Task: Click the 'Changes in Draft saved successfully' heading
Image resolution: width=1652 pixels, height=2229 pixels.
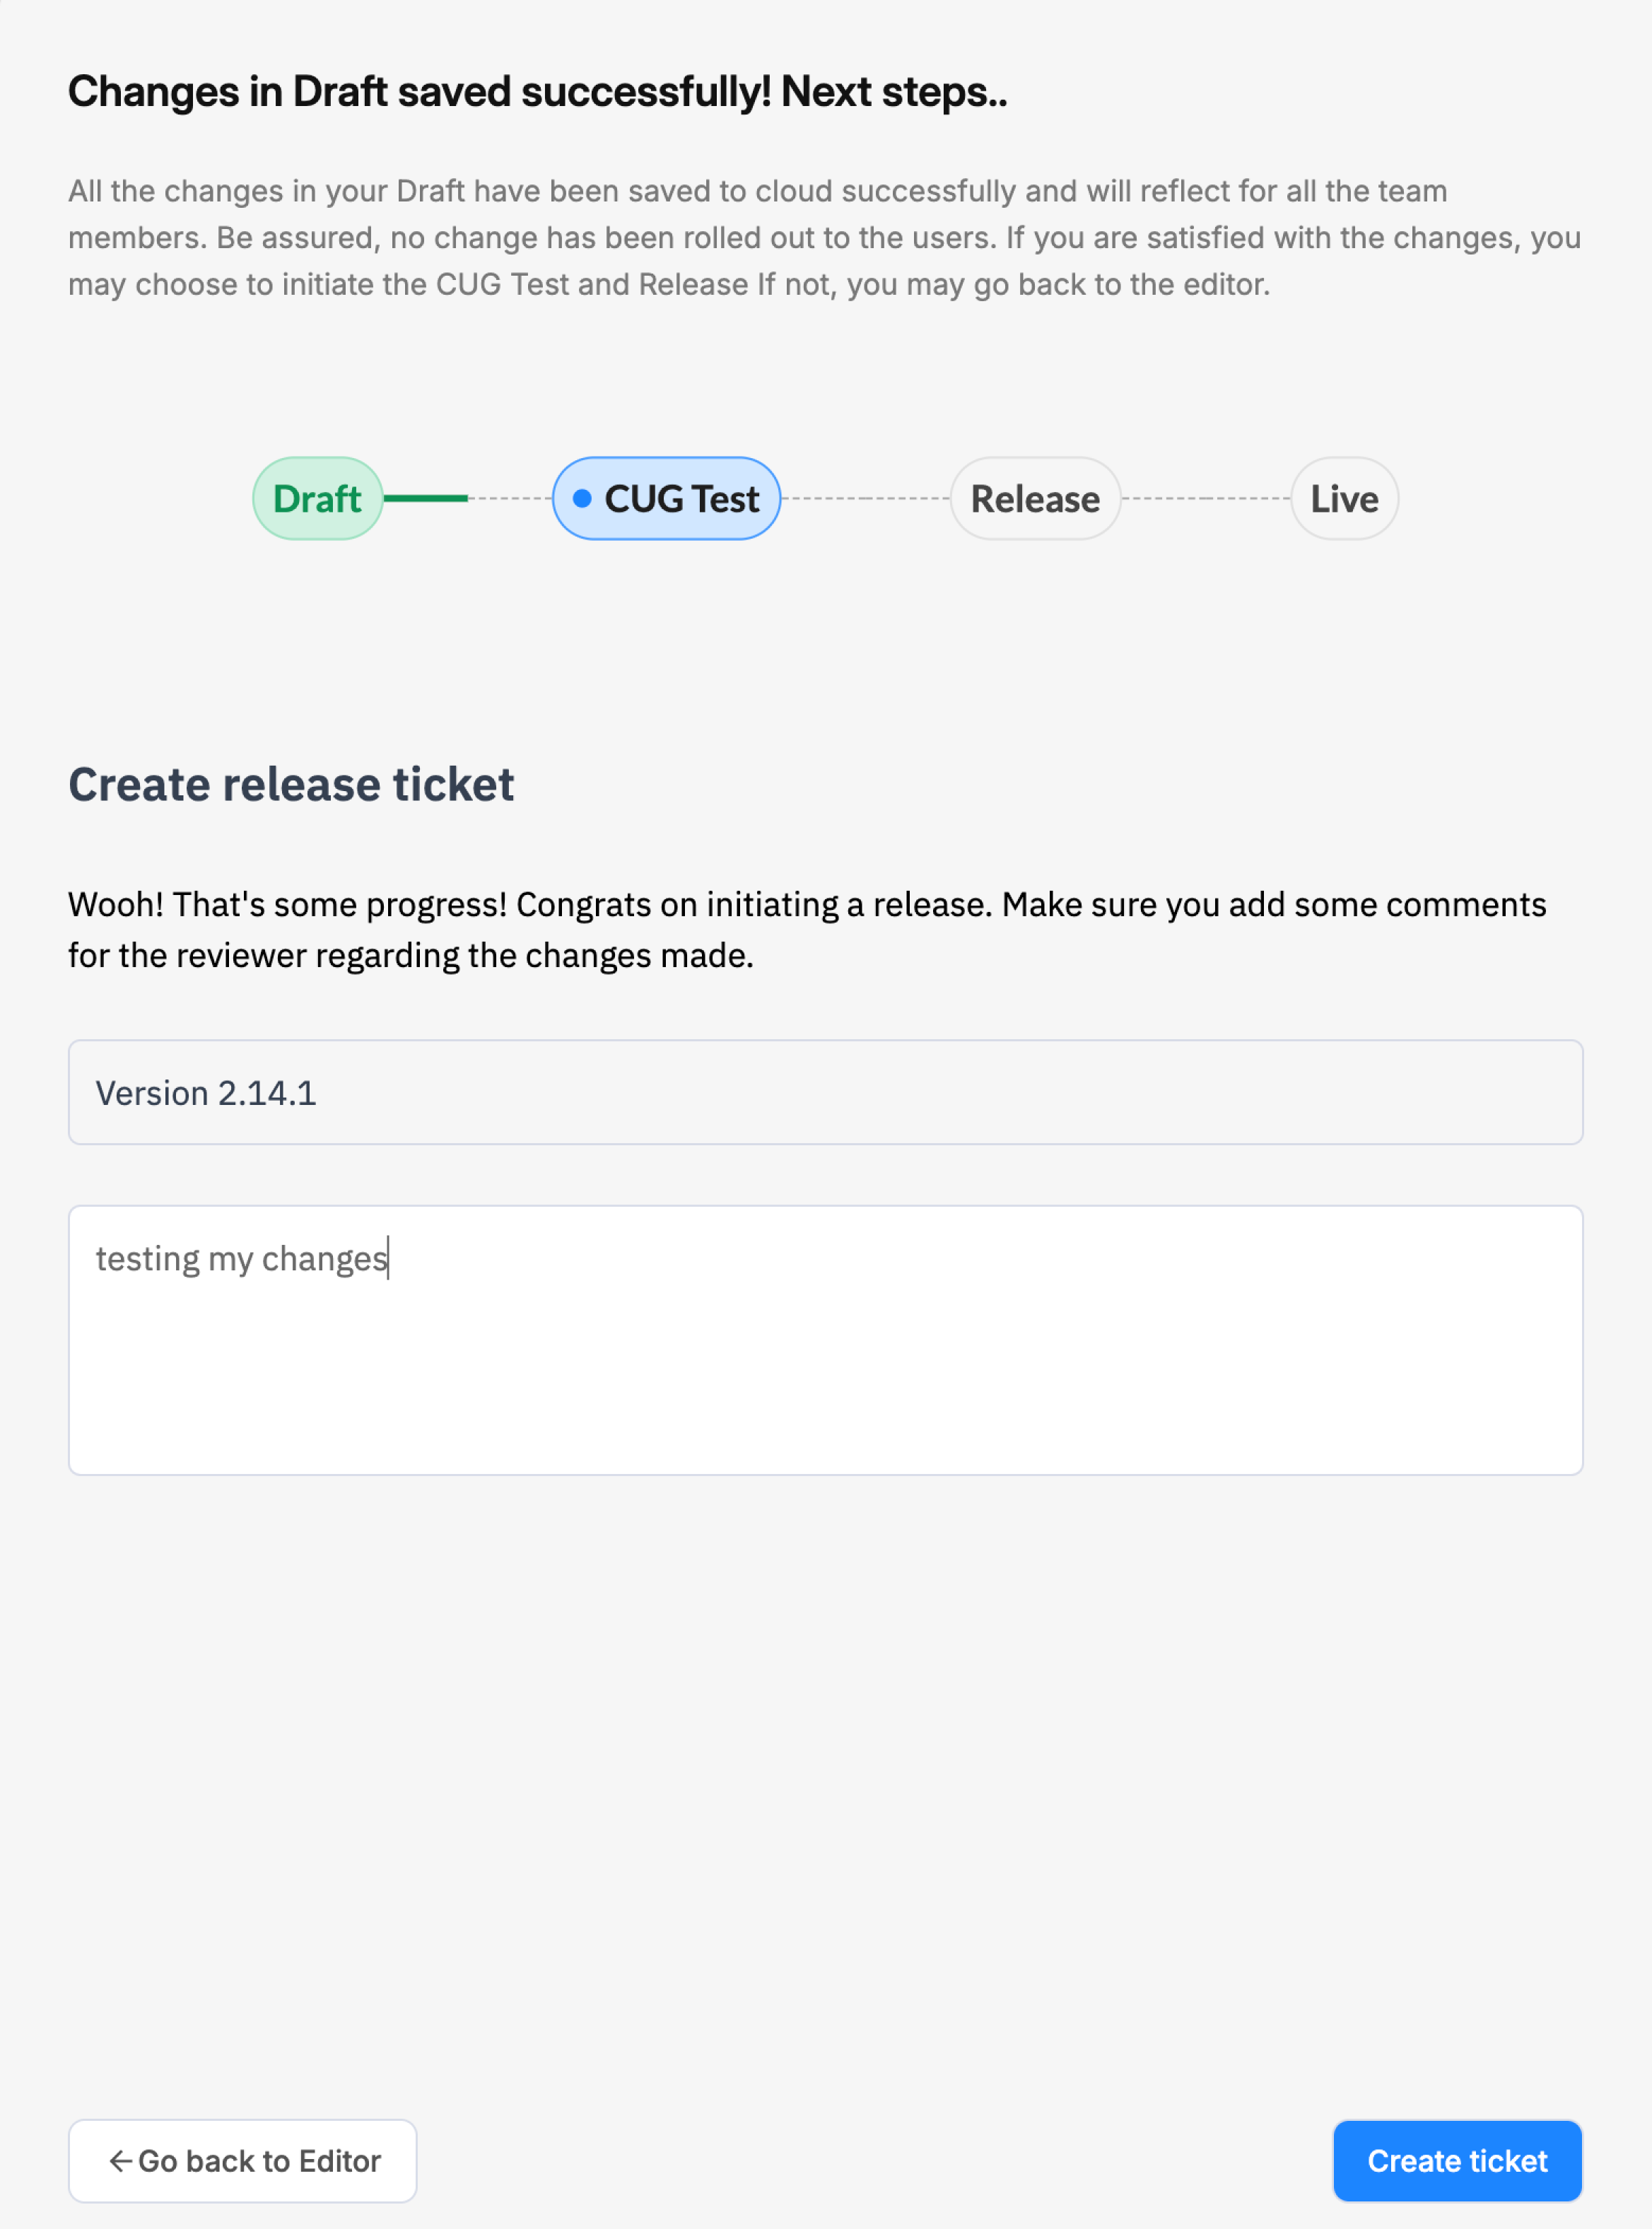Action: tap(420, 91)
